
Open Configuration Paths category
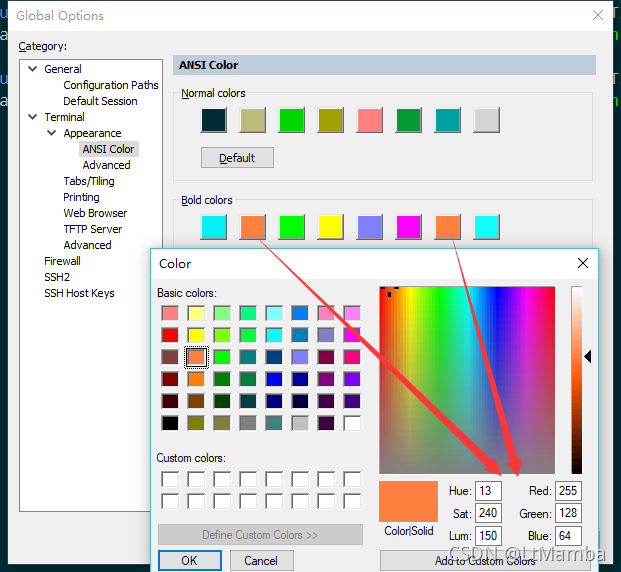111,85
